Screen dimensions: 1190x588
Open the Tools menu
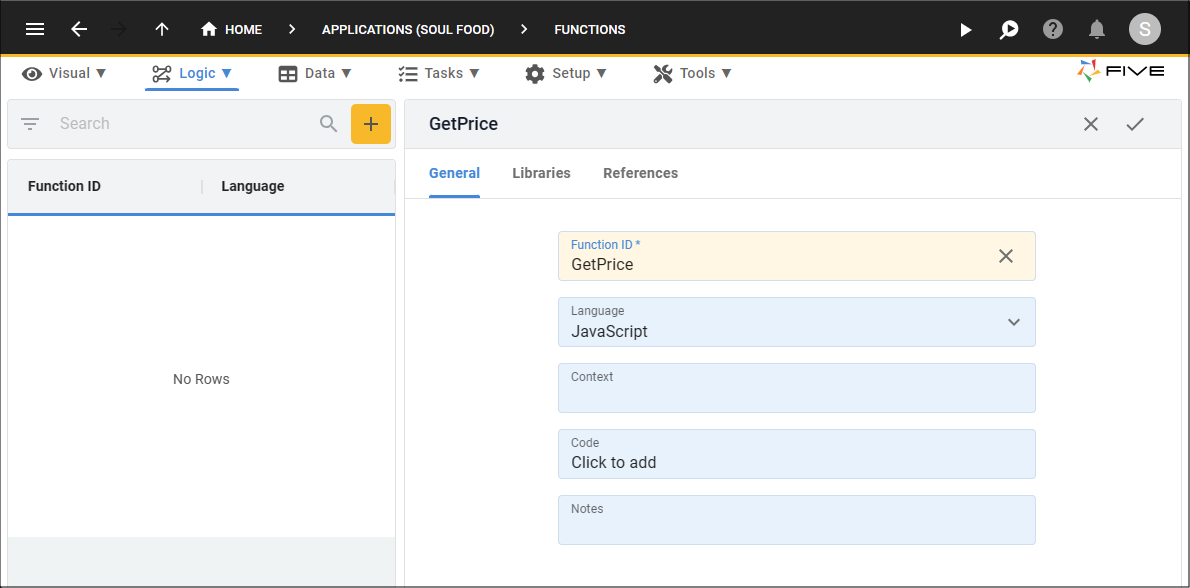(692, 74)
